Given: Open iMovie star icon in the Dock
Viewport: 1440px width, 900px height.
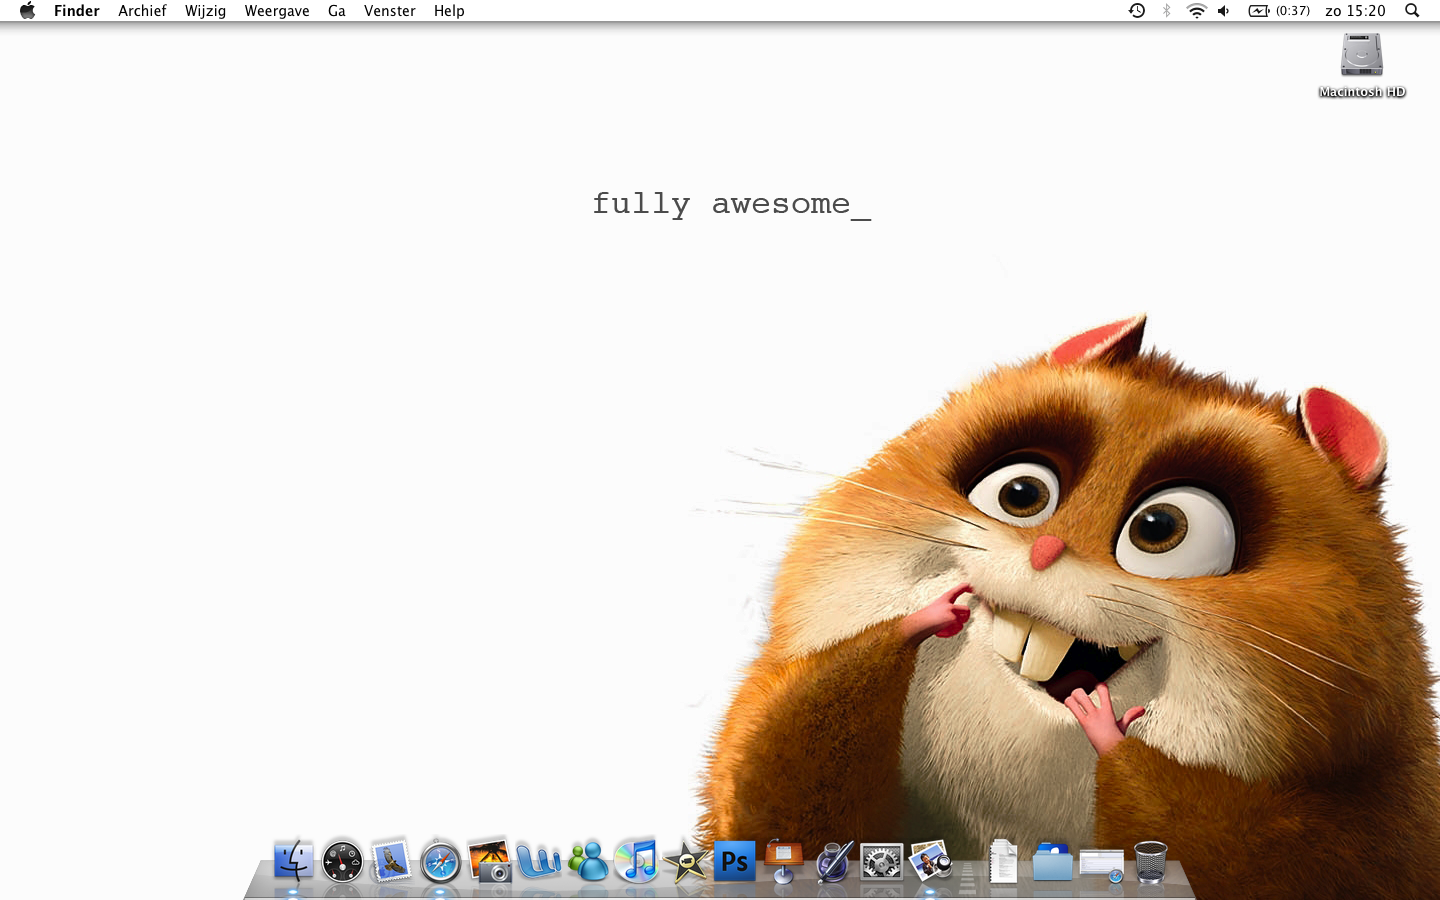Looking at the screenshot, I should tap(686, 861).
